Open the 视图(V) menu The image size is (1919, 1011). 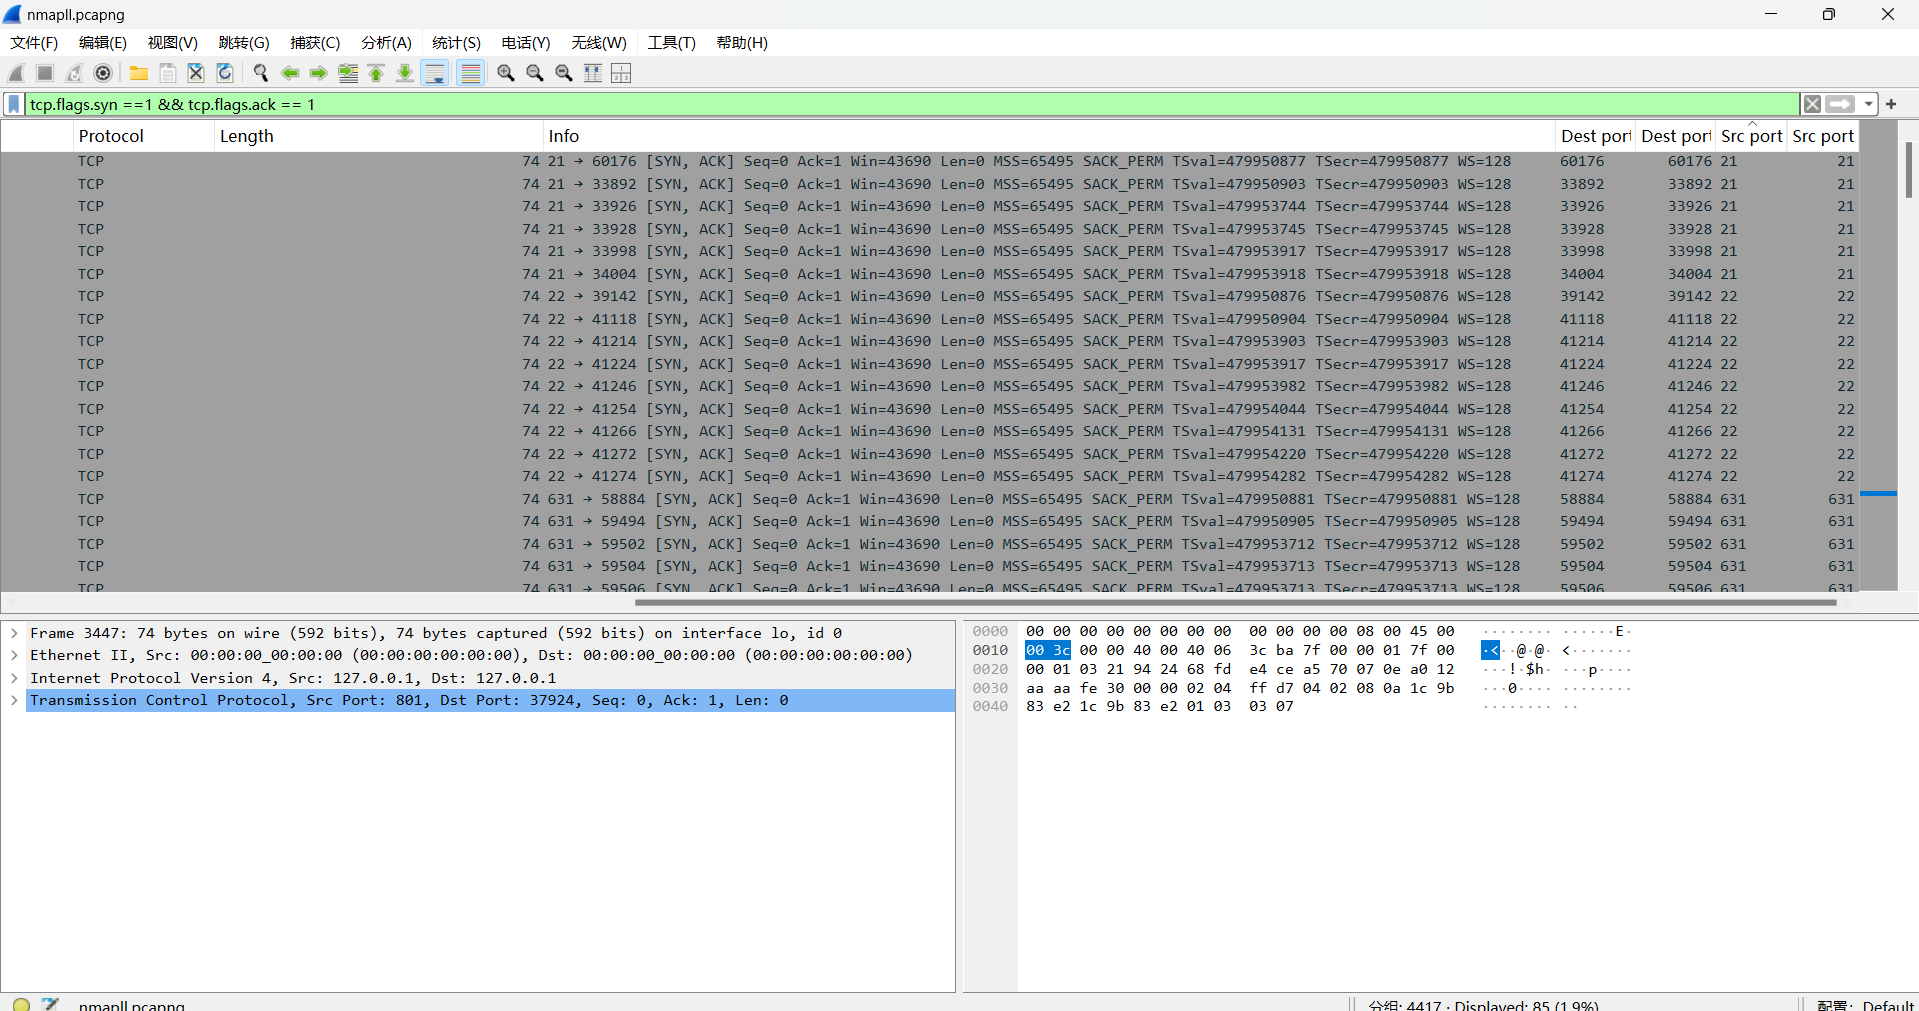(x=173, y=43)
